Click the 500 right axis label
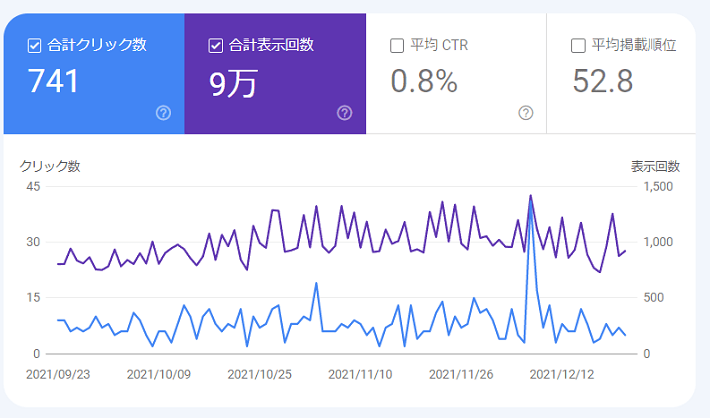710x418 pixels. tap(653, 298)
